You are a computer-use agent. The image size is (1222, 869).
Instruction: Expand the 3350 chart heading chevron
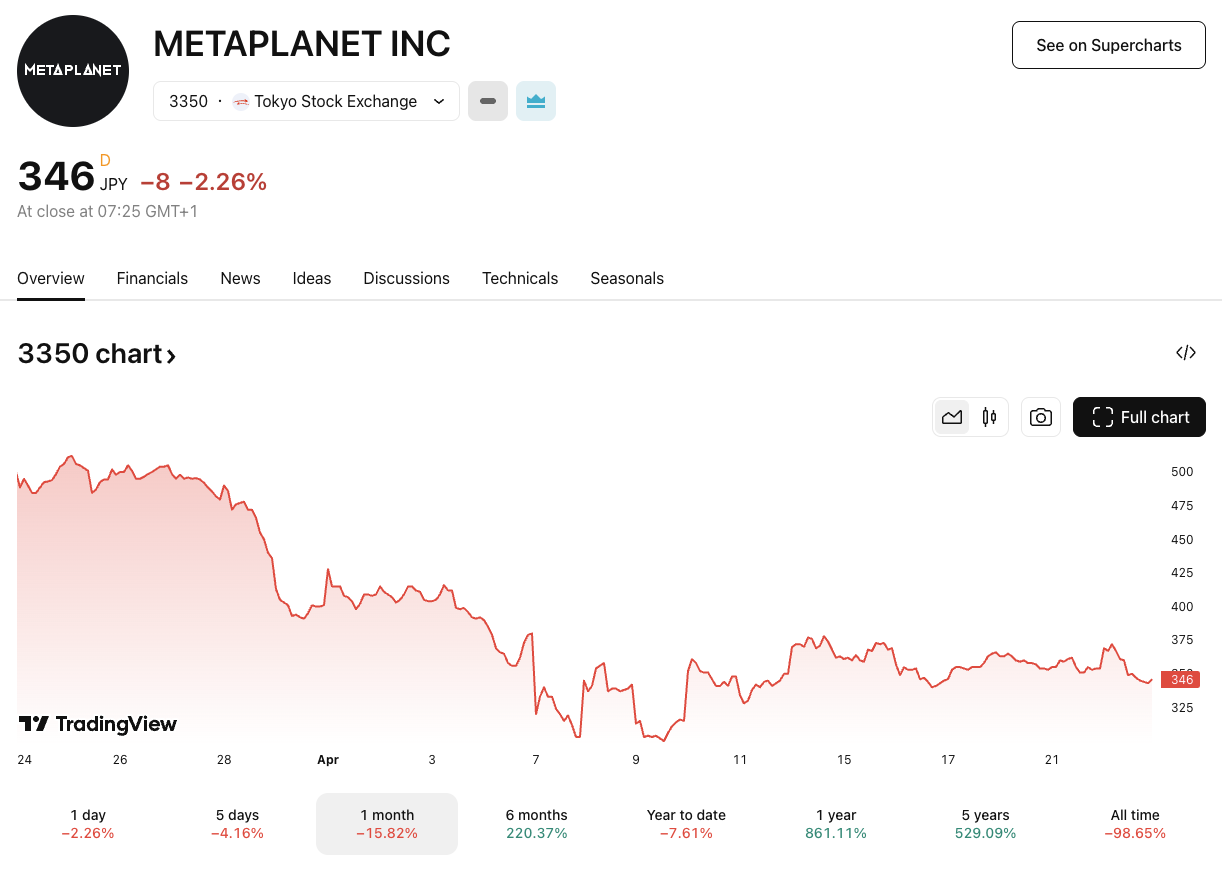[x=172, y=354]
